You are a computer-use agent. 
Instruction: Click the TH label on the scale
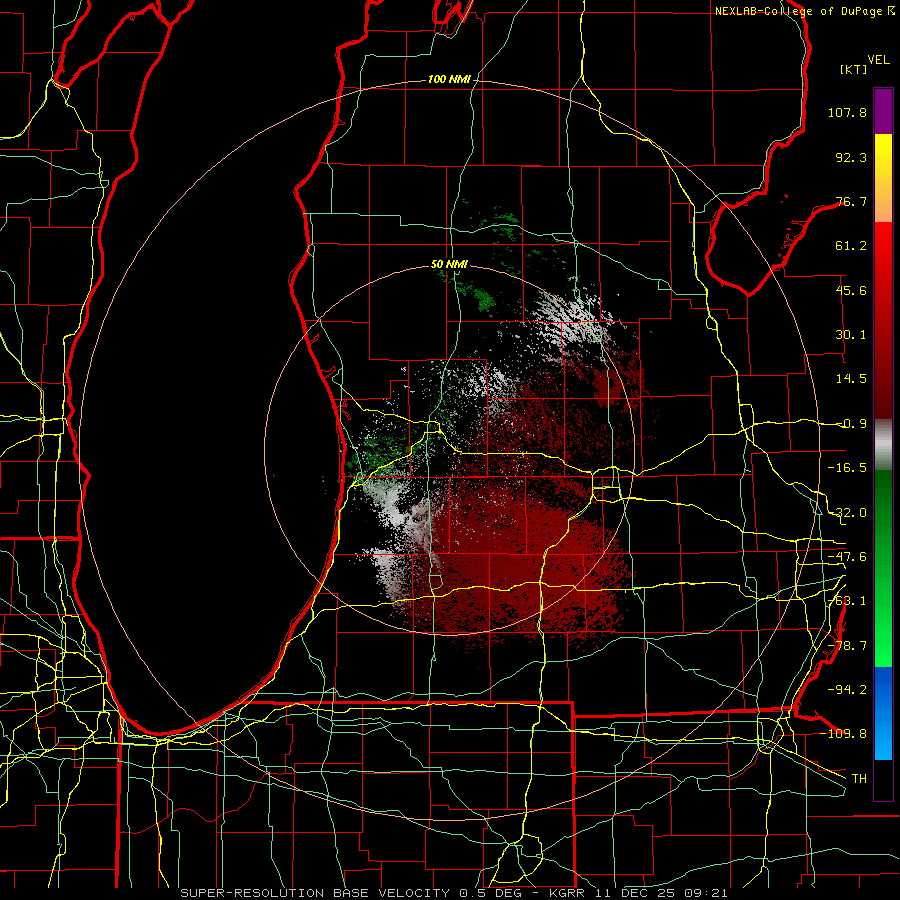pyautogui.click(x=859, y=778)
